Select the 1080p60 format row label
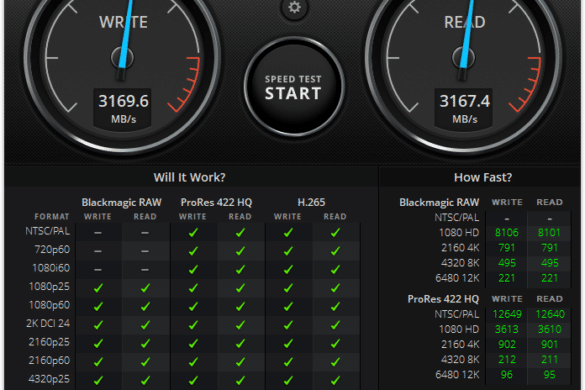This screenshot has width=585, height=390. (x=49, y=305)
